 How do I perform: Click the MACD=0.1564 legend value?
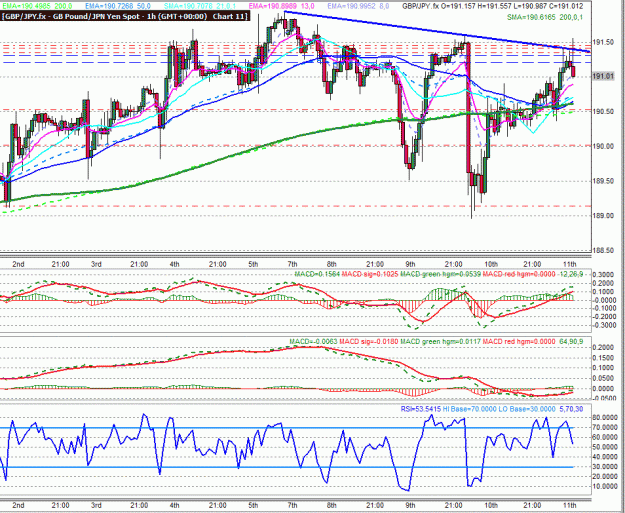click(x=316, y=274)
